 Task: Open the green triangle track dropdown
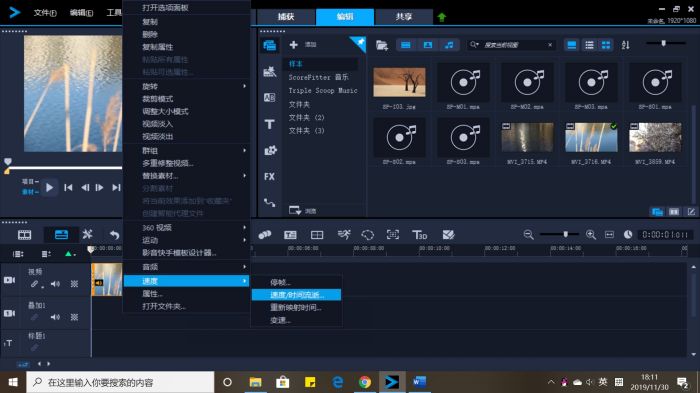tap(70, 254)
